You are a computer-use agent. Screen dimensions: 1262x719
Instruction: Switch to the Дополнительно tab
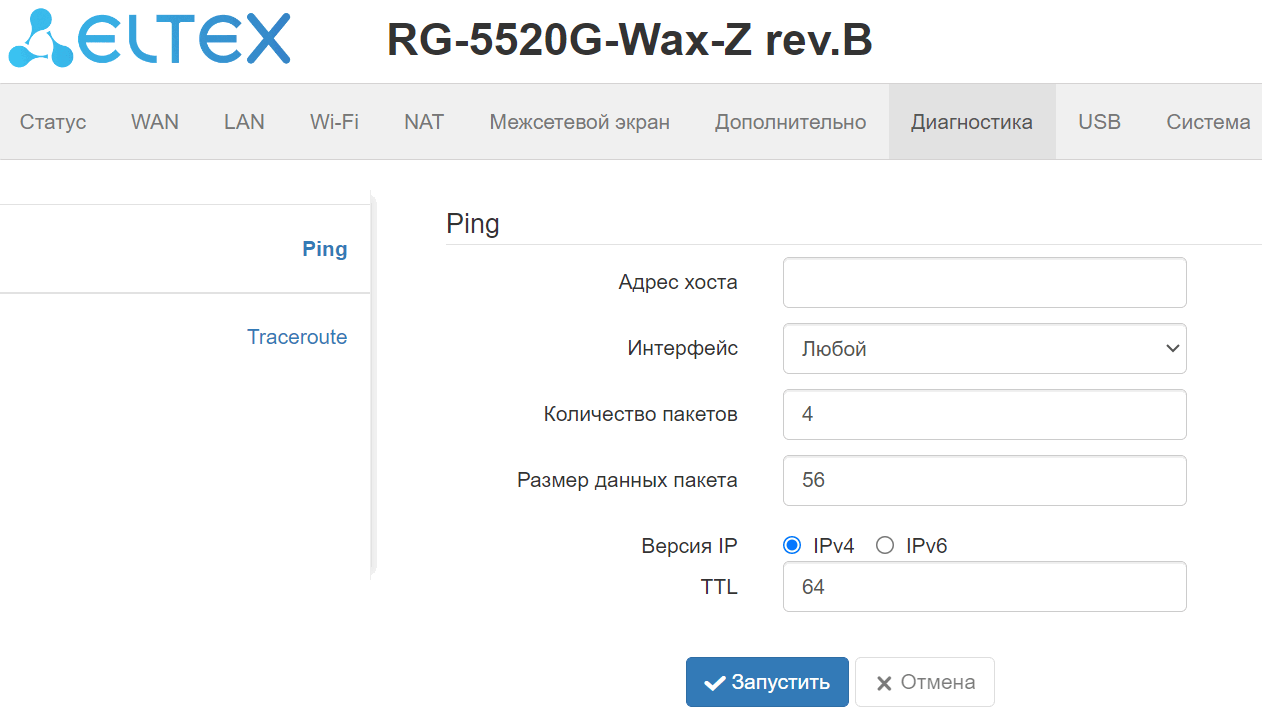click(790, 122)
